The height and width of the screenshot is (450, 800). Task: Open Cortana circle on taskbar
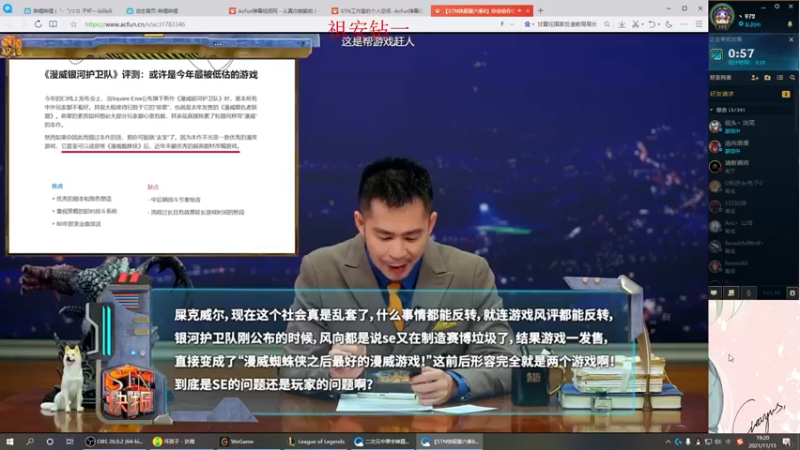tap(49, 441)
